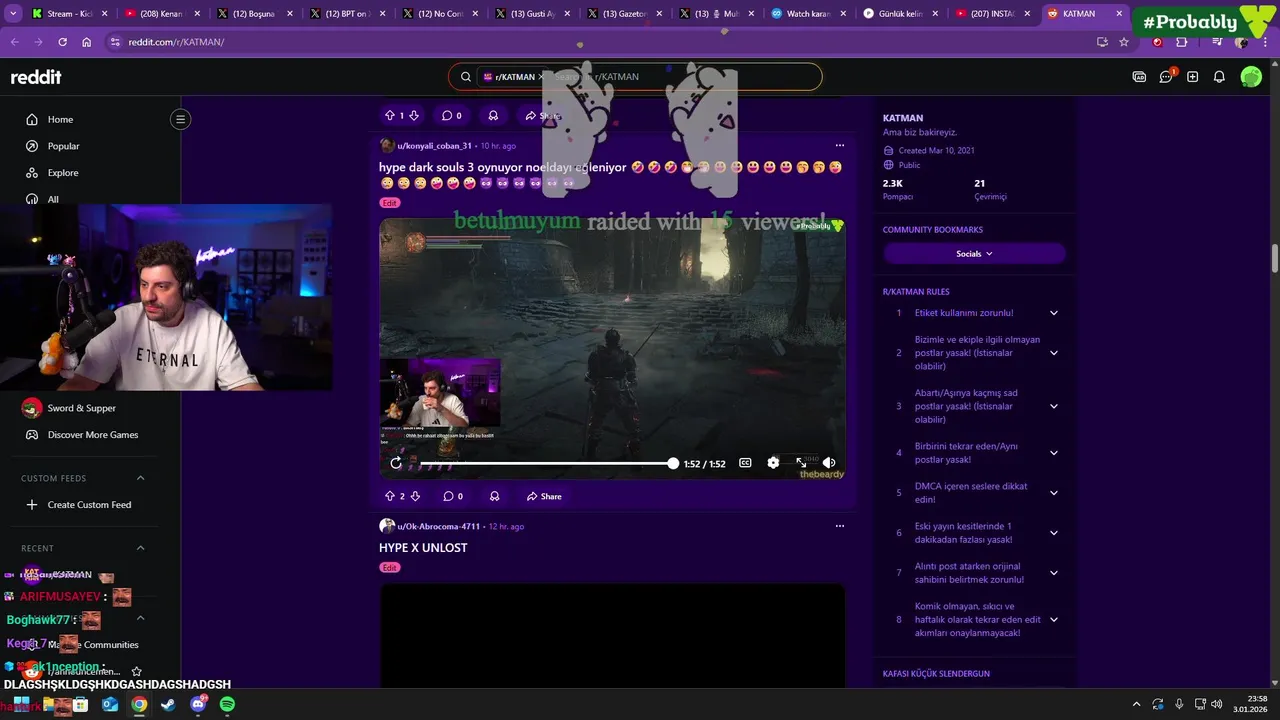The image size is (1280, 720).
Task: Open Popular in the Reddit sidebar
Action: [63, 146]
